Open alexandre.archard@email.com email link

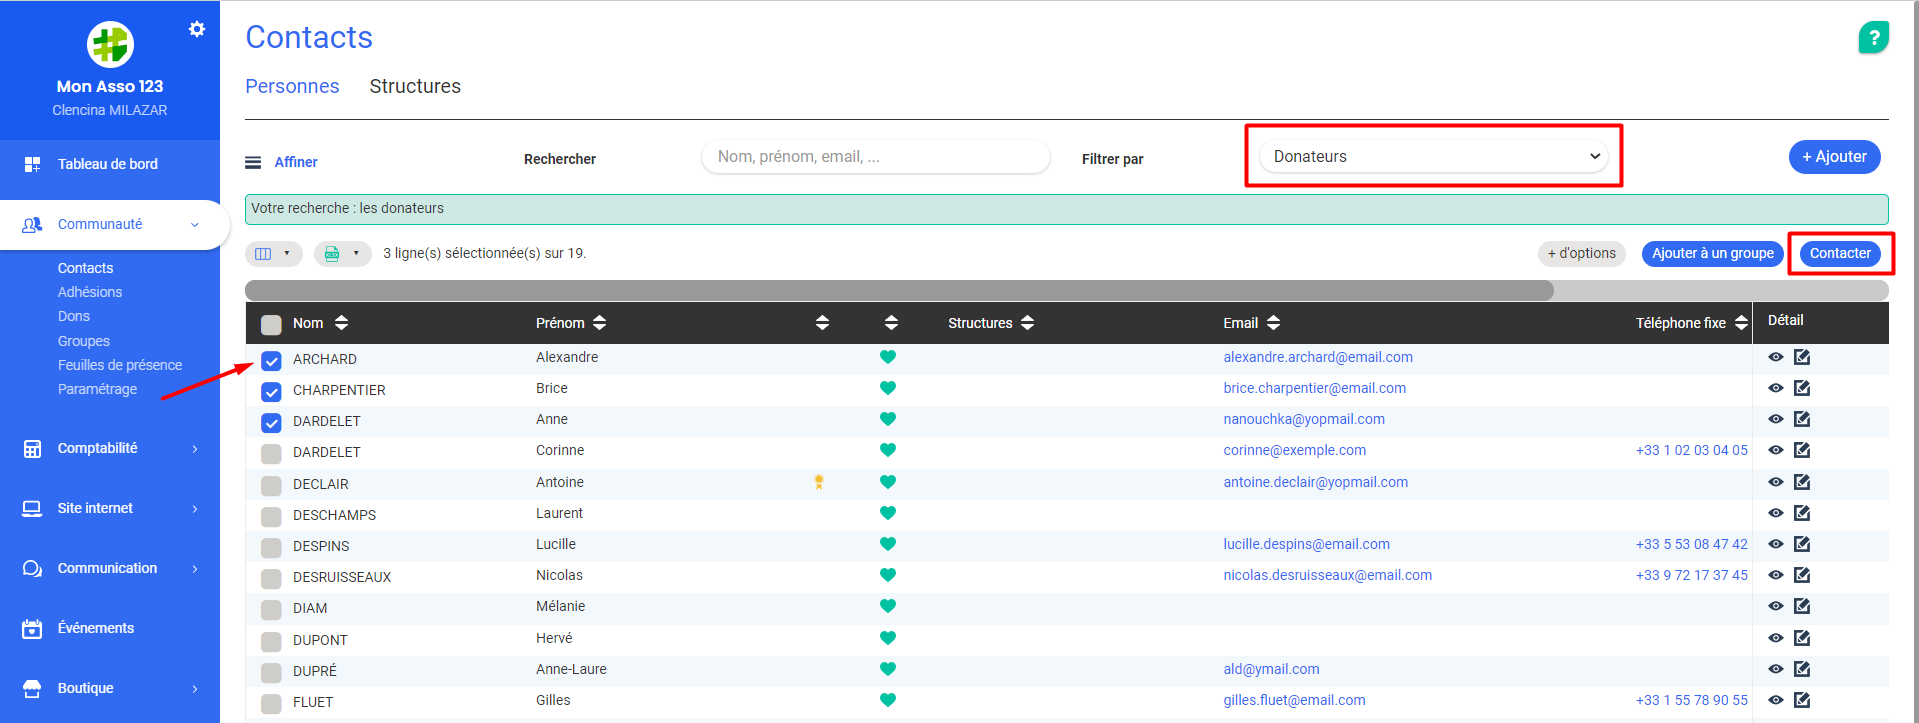click(1318, 357)
